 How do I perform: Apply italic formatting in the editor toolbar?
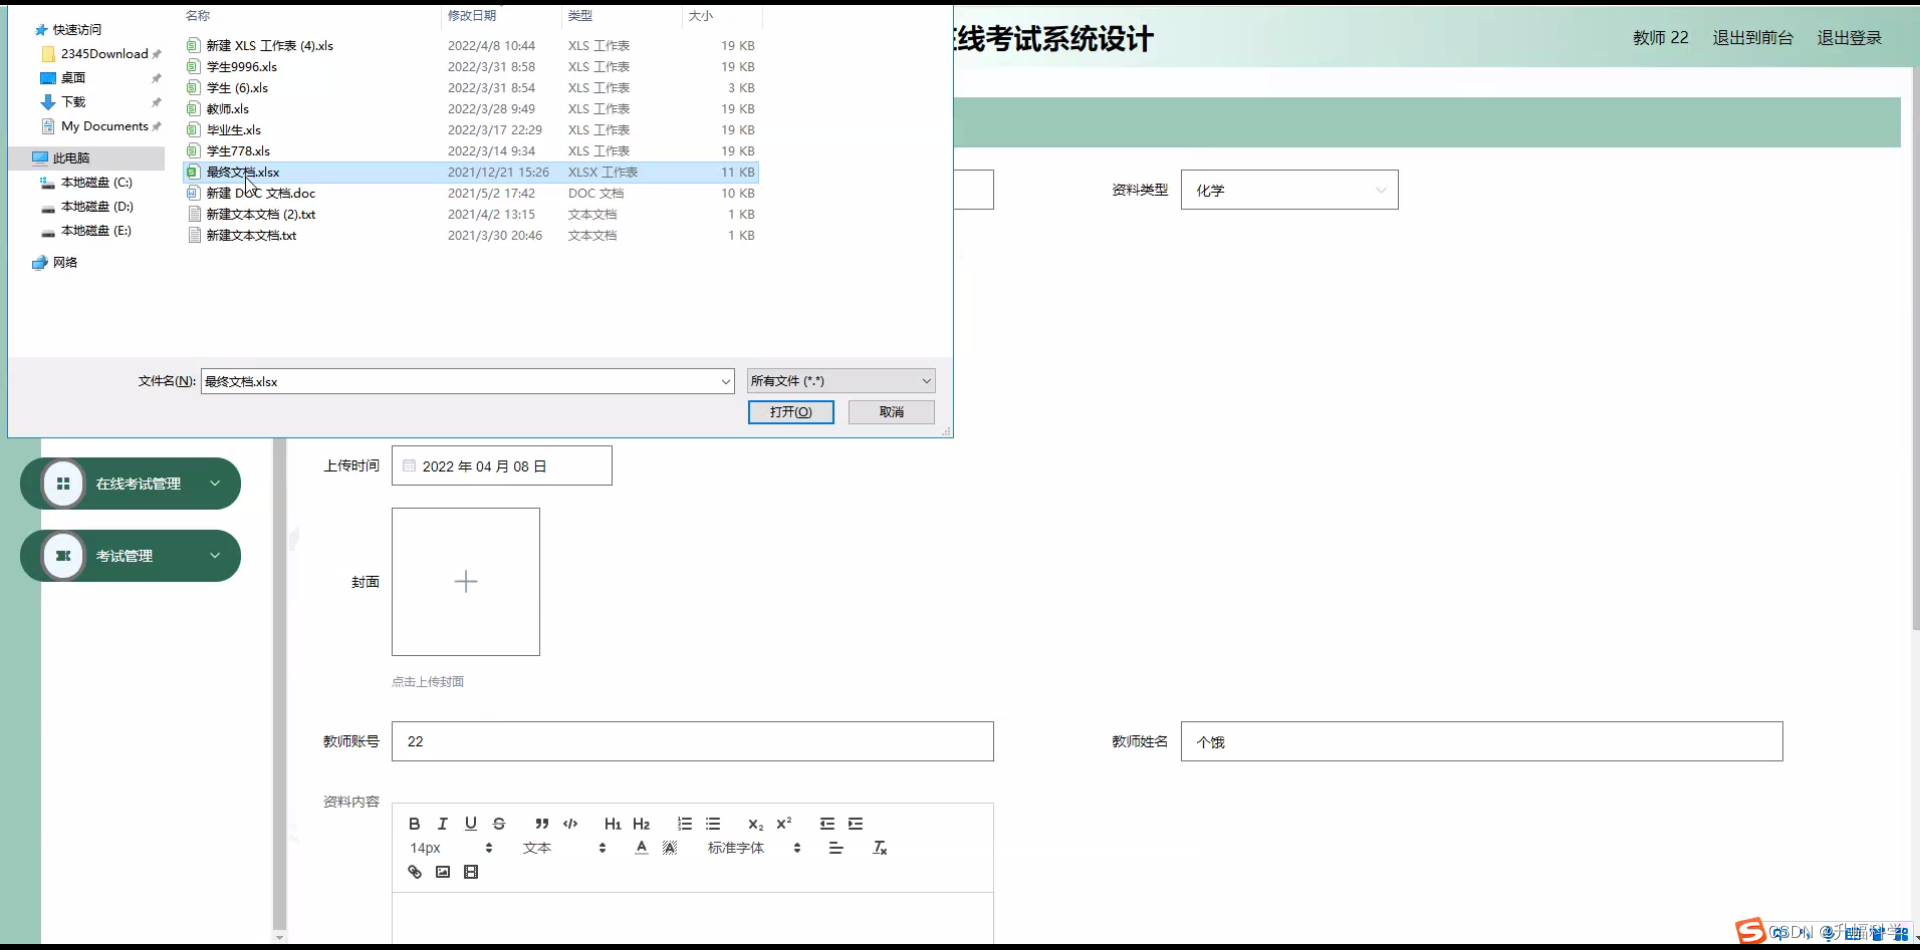tap(442, 823)
